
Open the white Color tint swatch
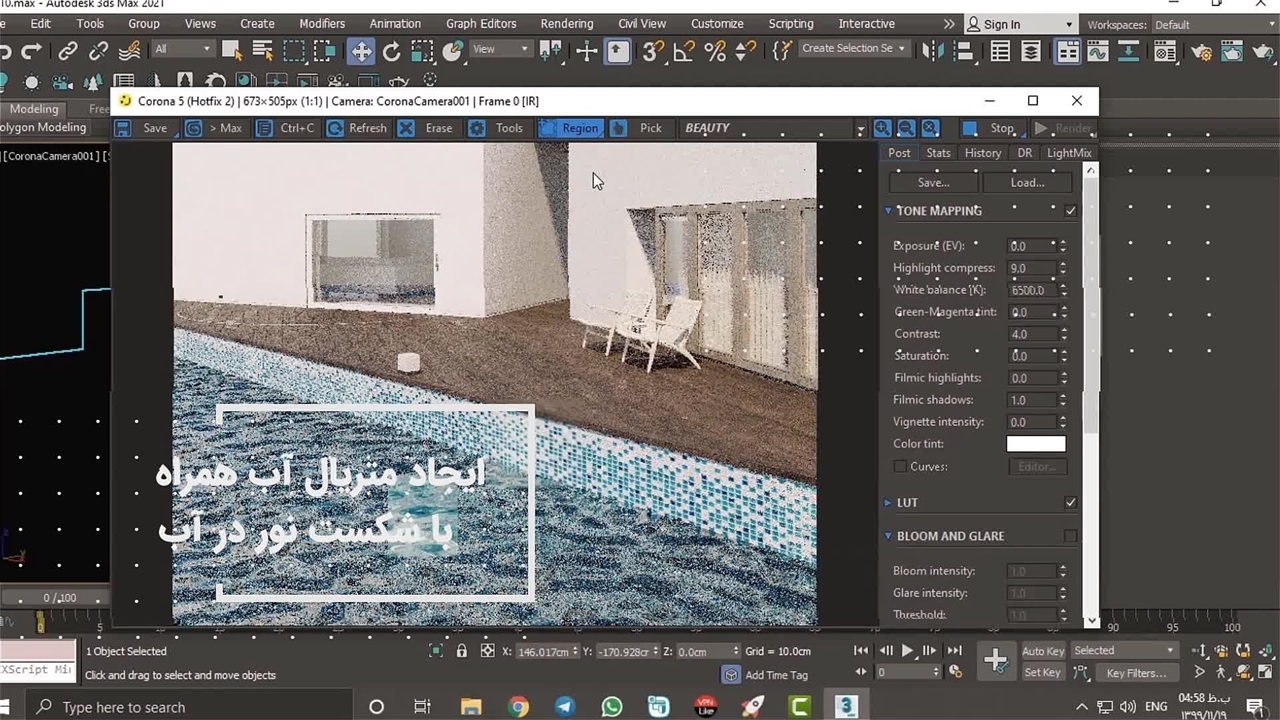[1035, 444]
